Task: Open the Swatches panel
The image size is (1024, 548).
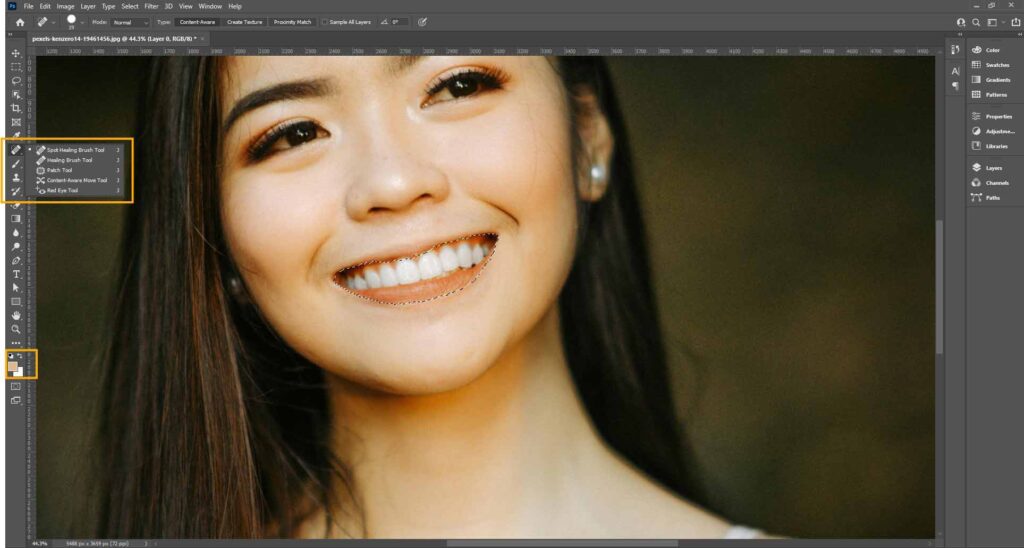Action: pos(993,65)
